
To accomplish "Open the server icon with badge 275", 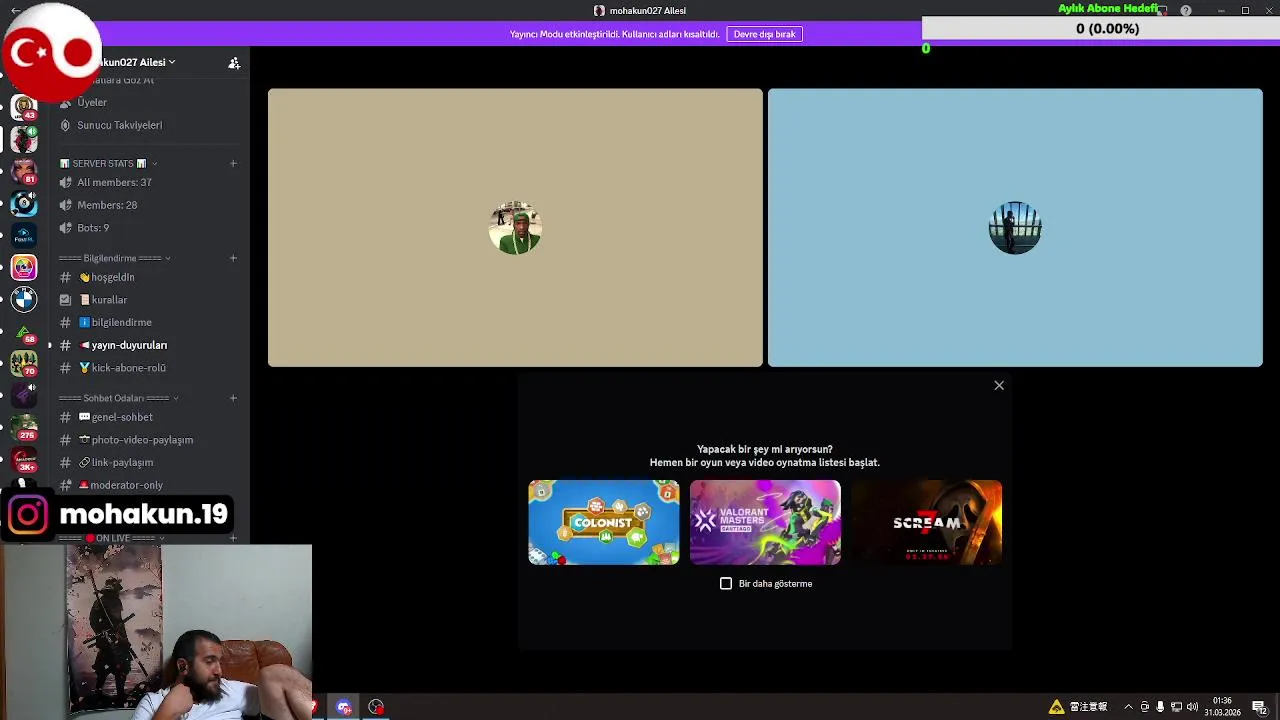I will click(24, 428).
